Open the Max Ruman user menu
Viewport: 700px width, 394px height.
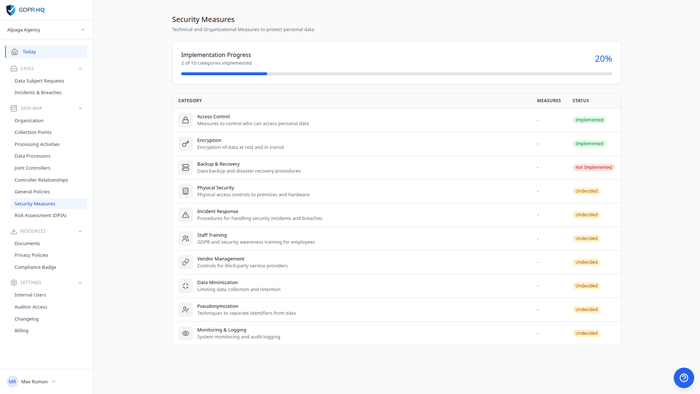coord(31,382)
